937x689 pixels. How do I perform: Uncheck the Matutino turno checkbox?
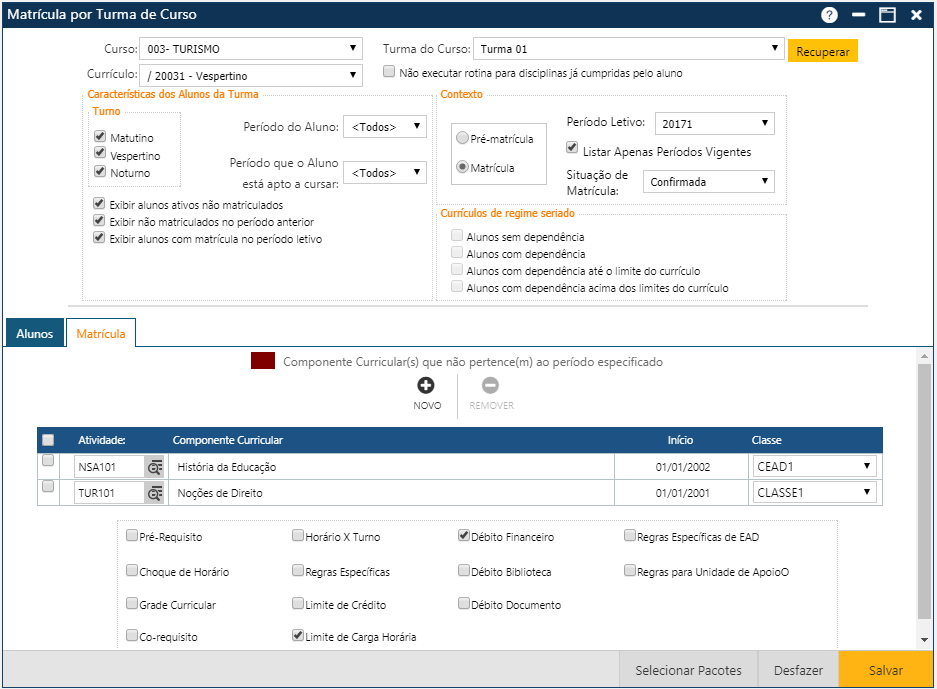pos(100,137)
